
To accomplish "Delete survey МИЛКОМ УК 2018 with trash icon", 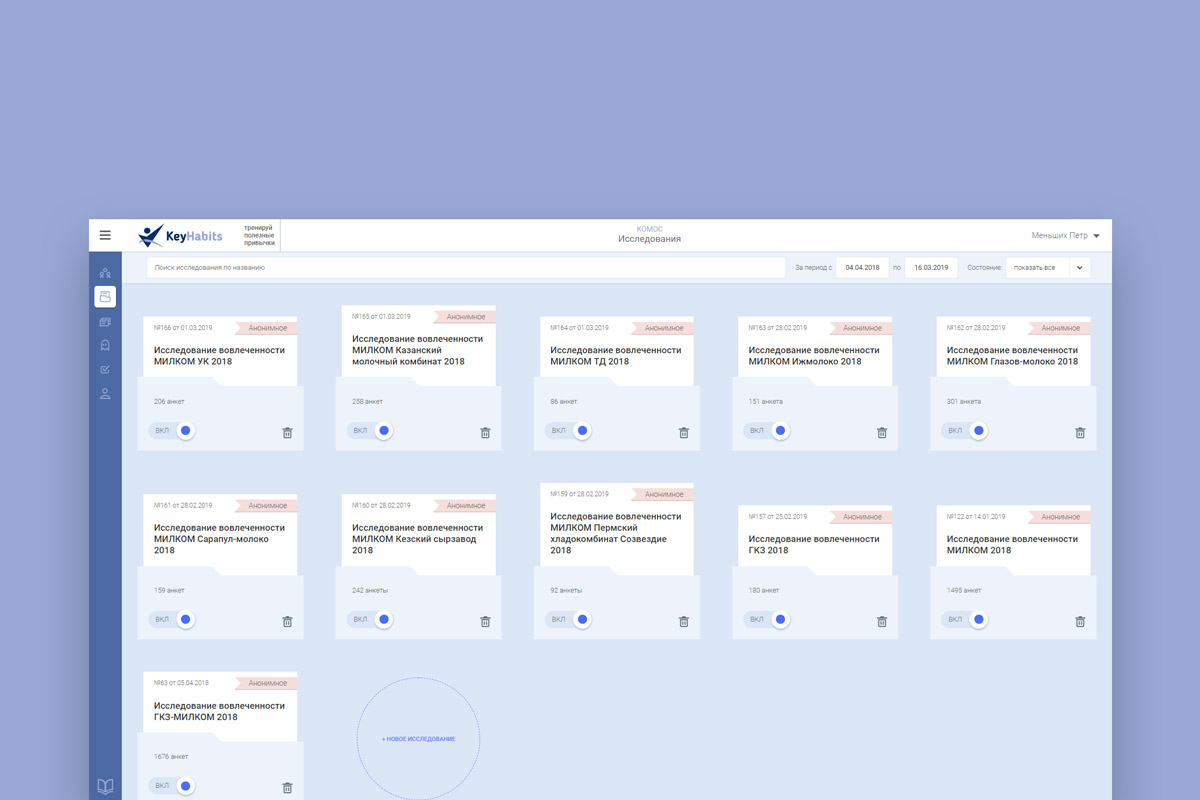I will 287,433.
